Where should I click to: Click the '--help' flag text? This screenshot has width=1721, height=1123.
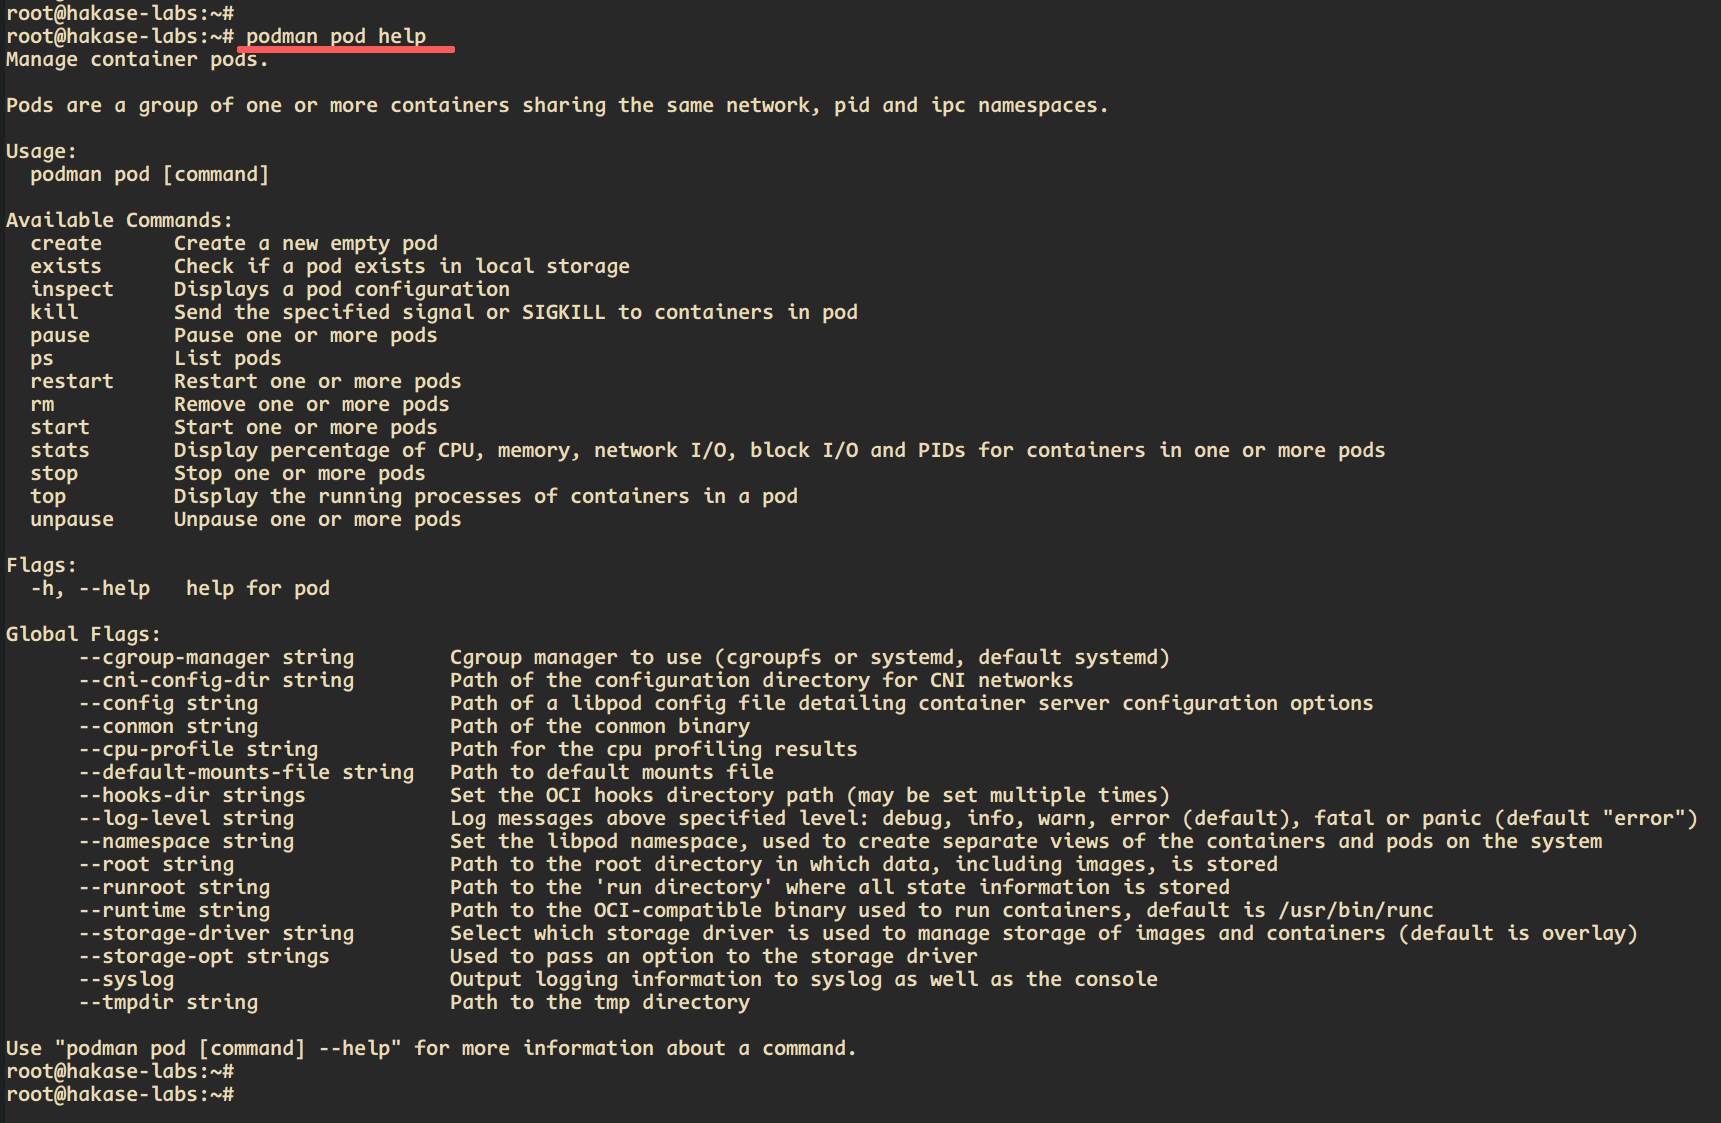pyautogui.click(x=114, y=588)
